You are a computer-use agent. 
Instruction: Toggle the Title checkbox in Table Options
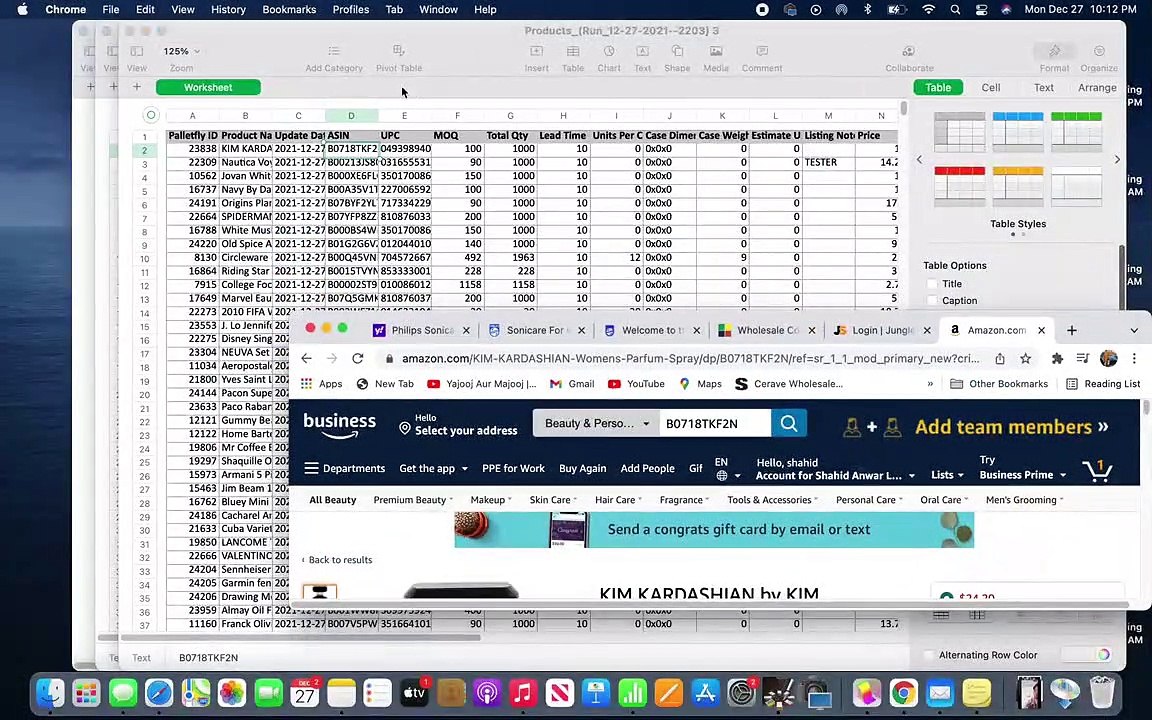(932, 284)
